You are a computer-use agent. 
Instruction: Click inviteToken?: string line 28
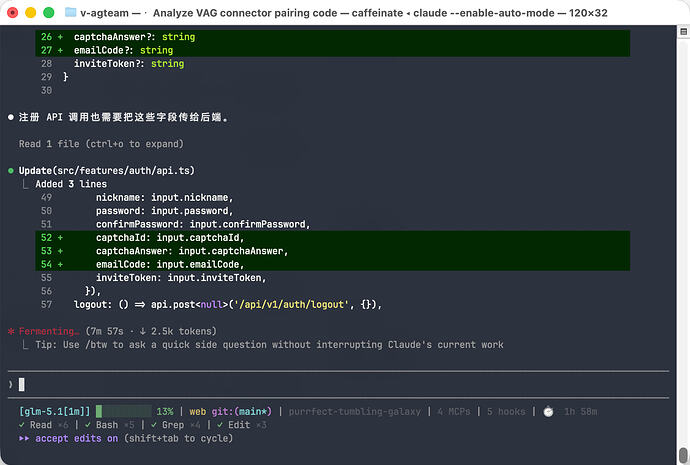click(129, 64)
